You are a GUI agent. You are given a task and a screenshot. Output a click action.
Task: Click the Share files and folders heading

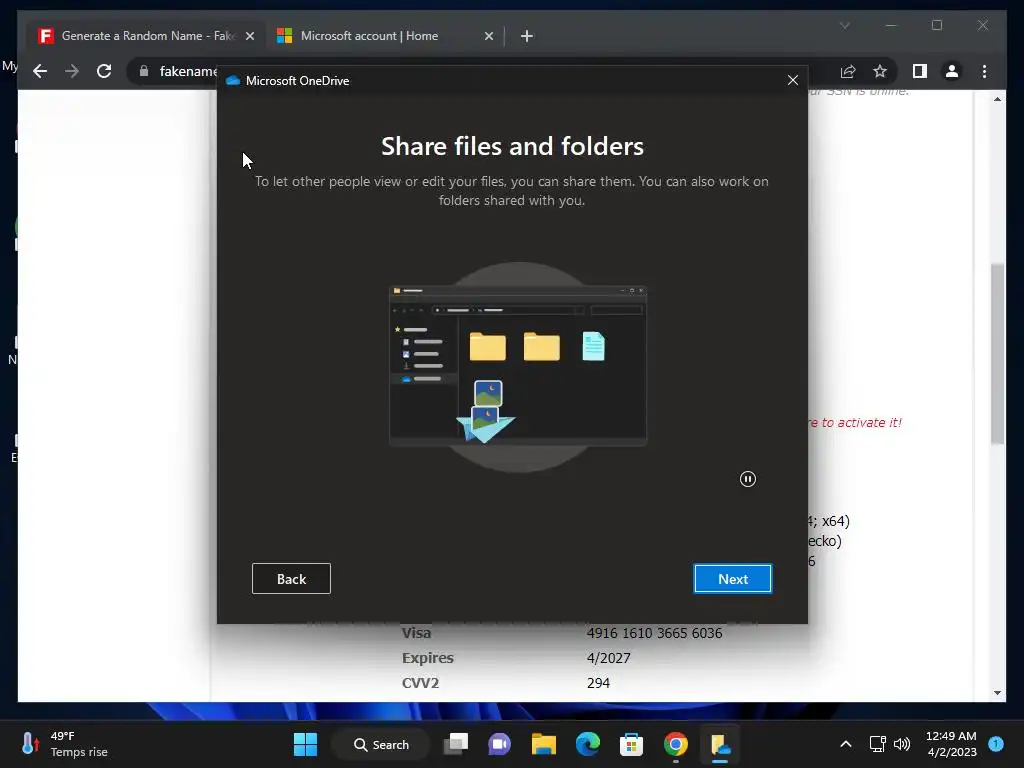(513, 146)
